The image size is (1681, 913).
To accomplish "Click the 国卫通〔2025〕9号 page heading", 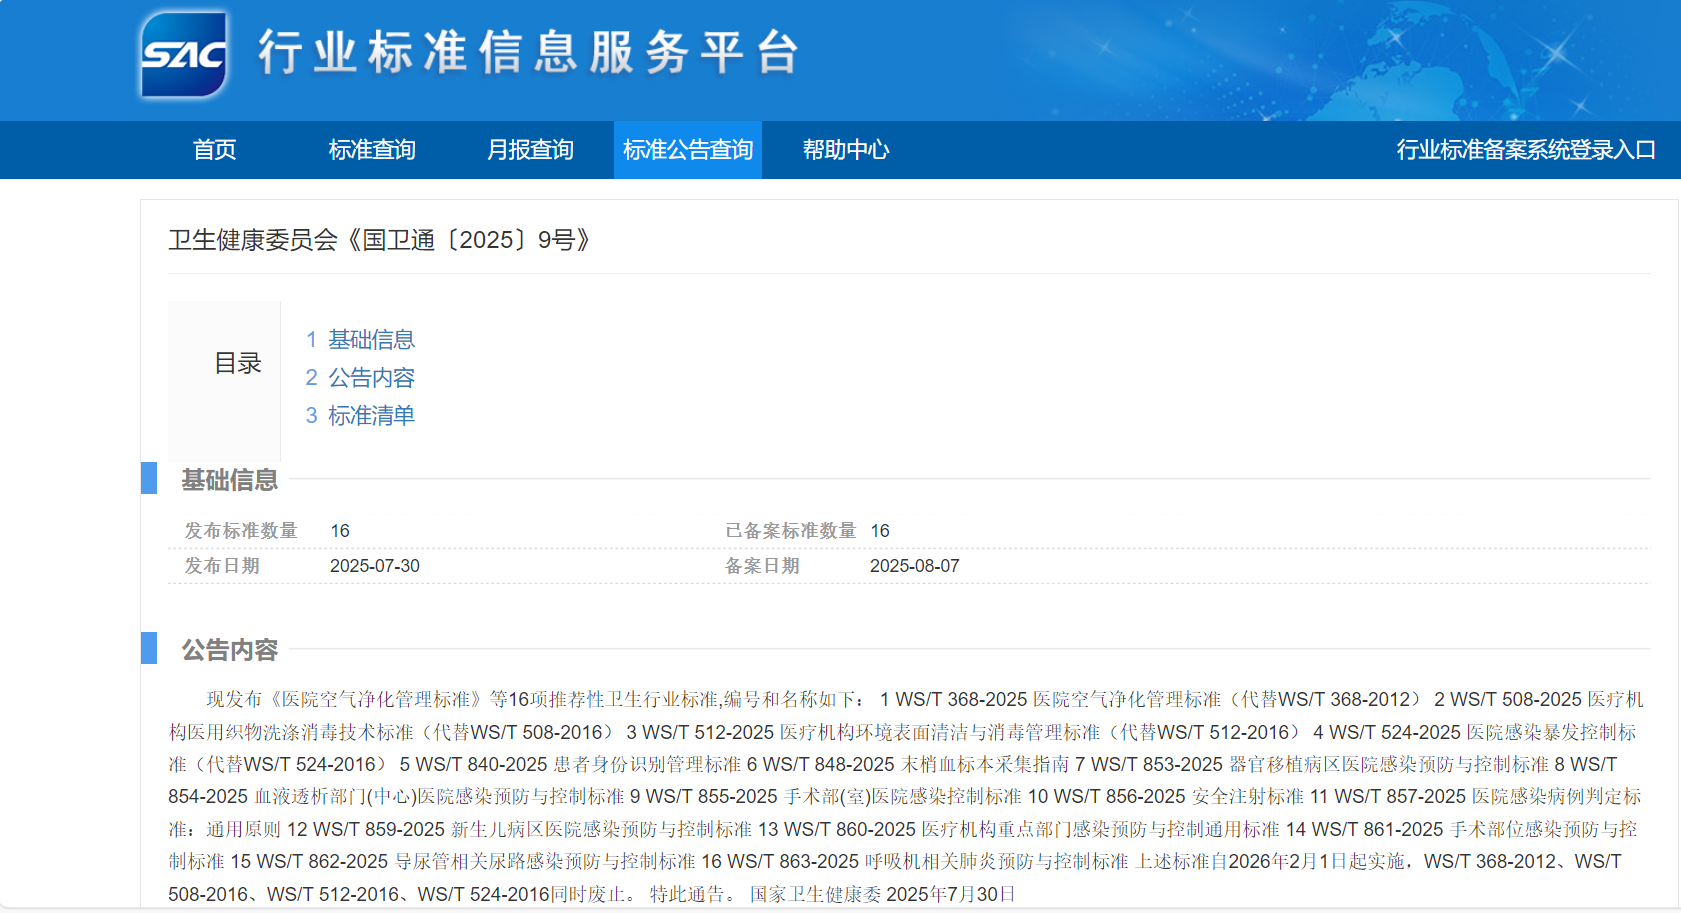I will [379, 240].
